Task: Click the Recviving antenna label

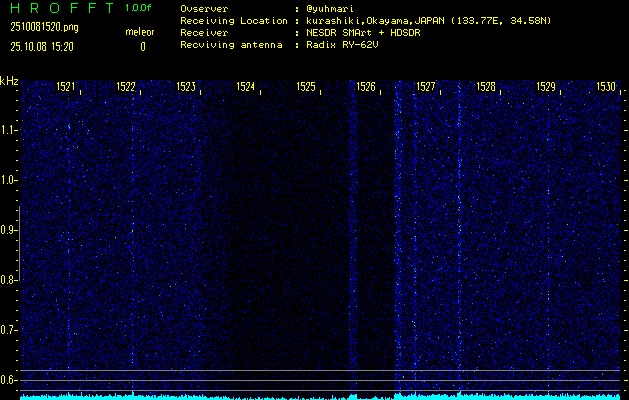Action: pos(231,45)
